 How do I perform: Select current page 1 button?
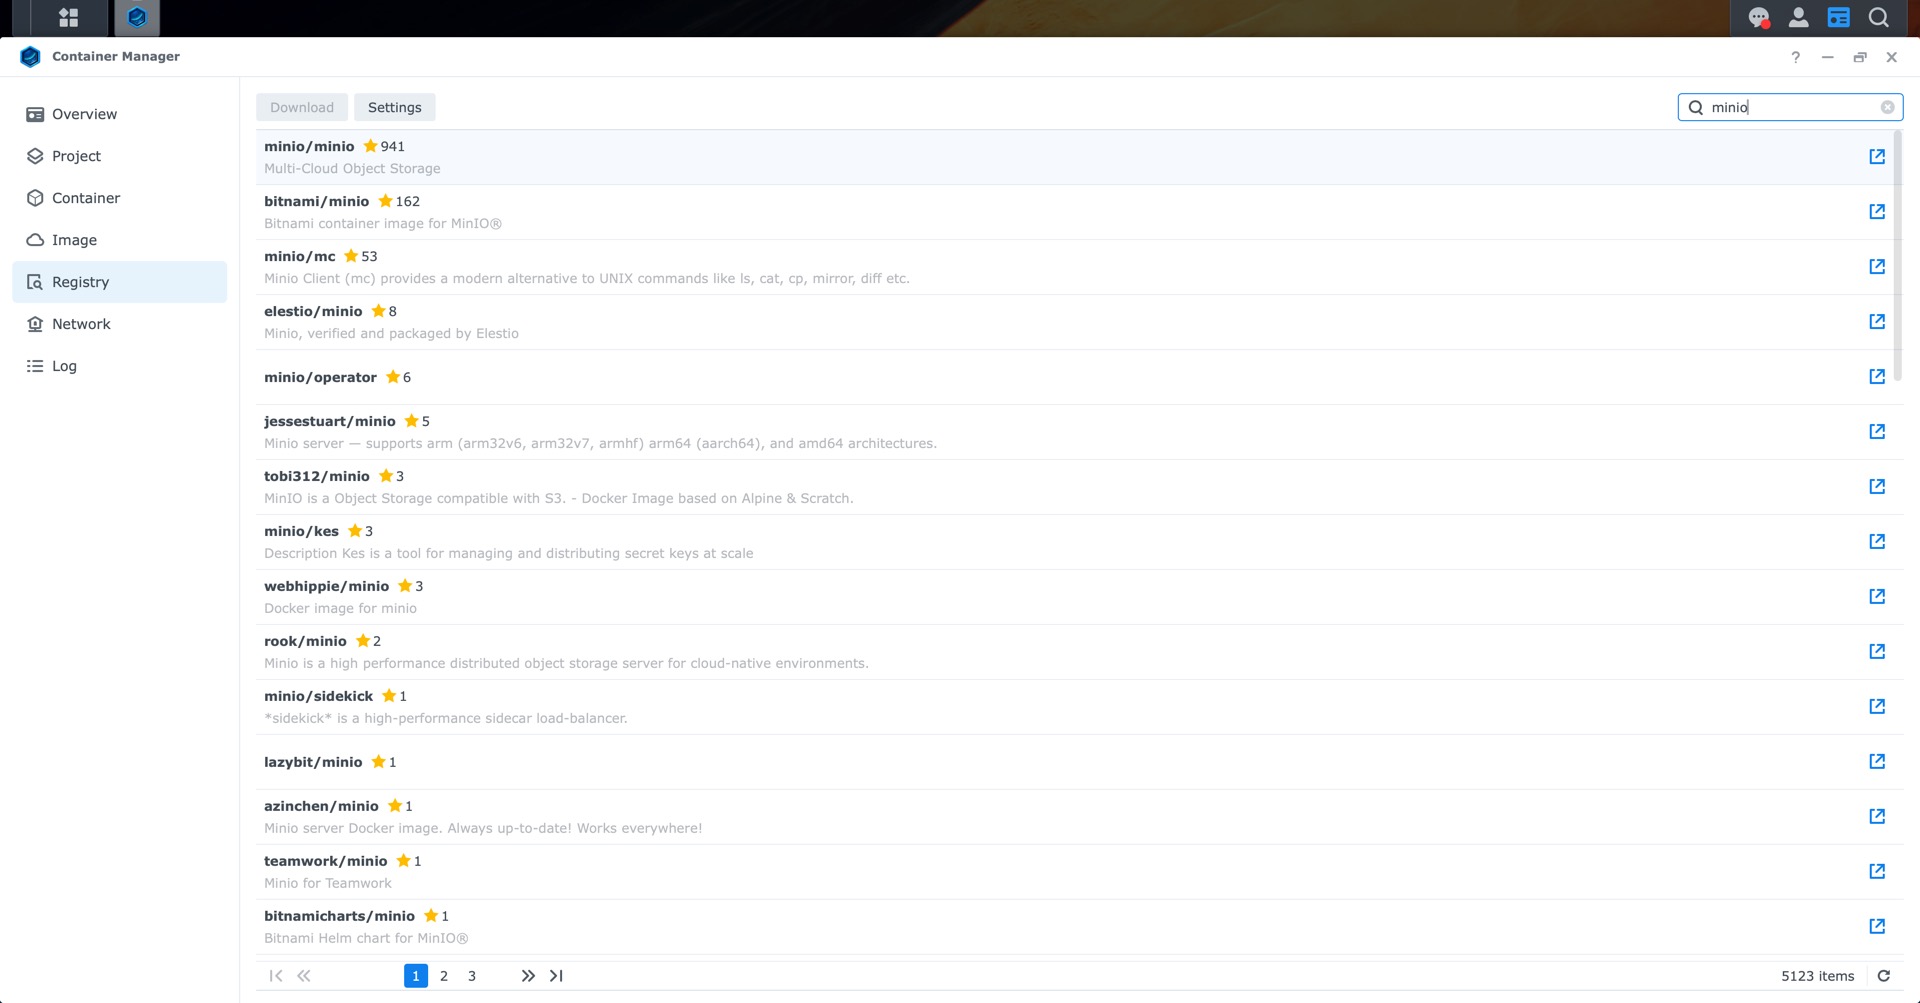pyautogui.click(x=416, y=976)
